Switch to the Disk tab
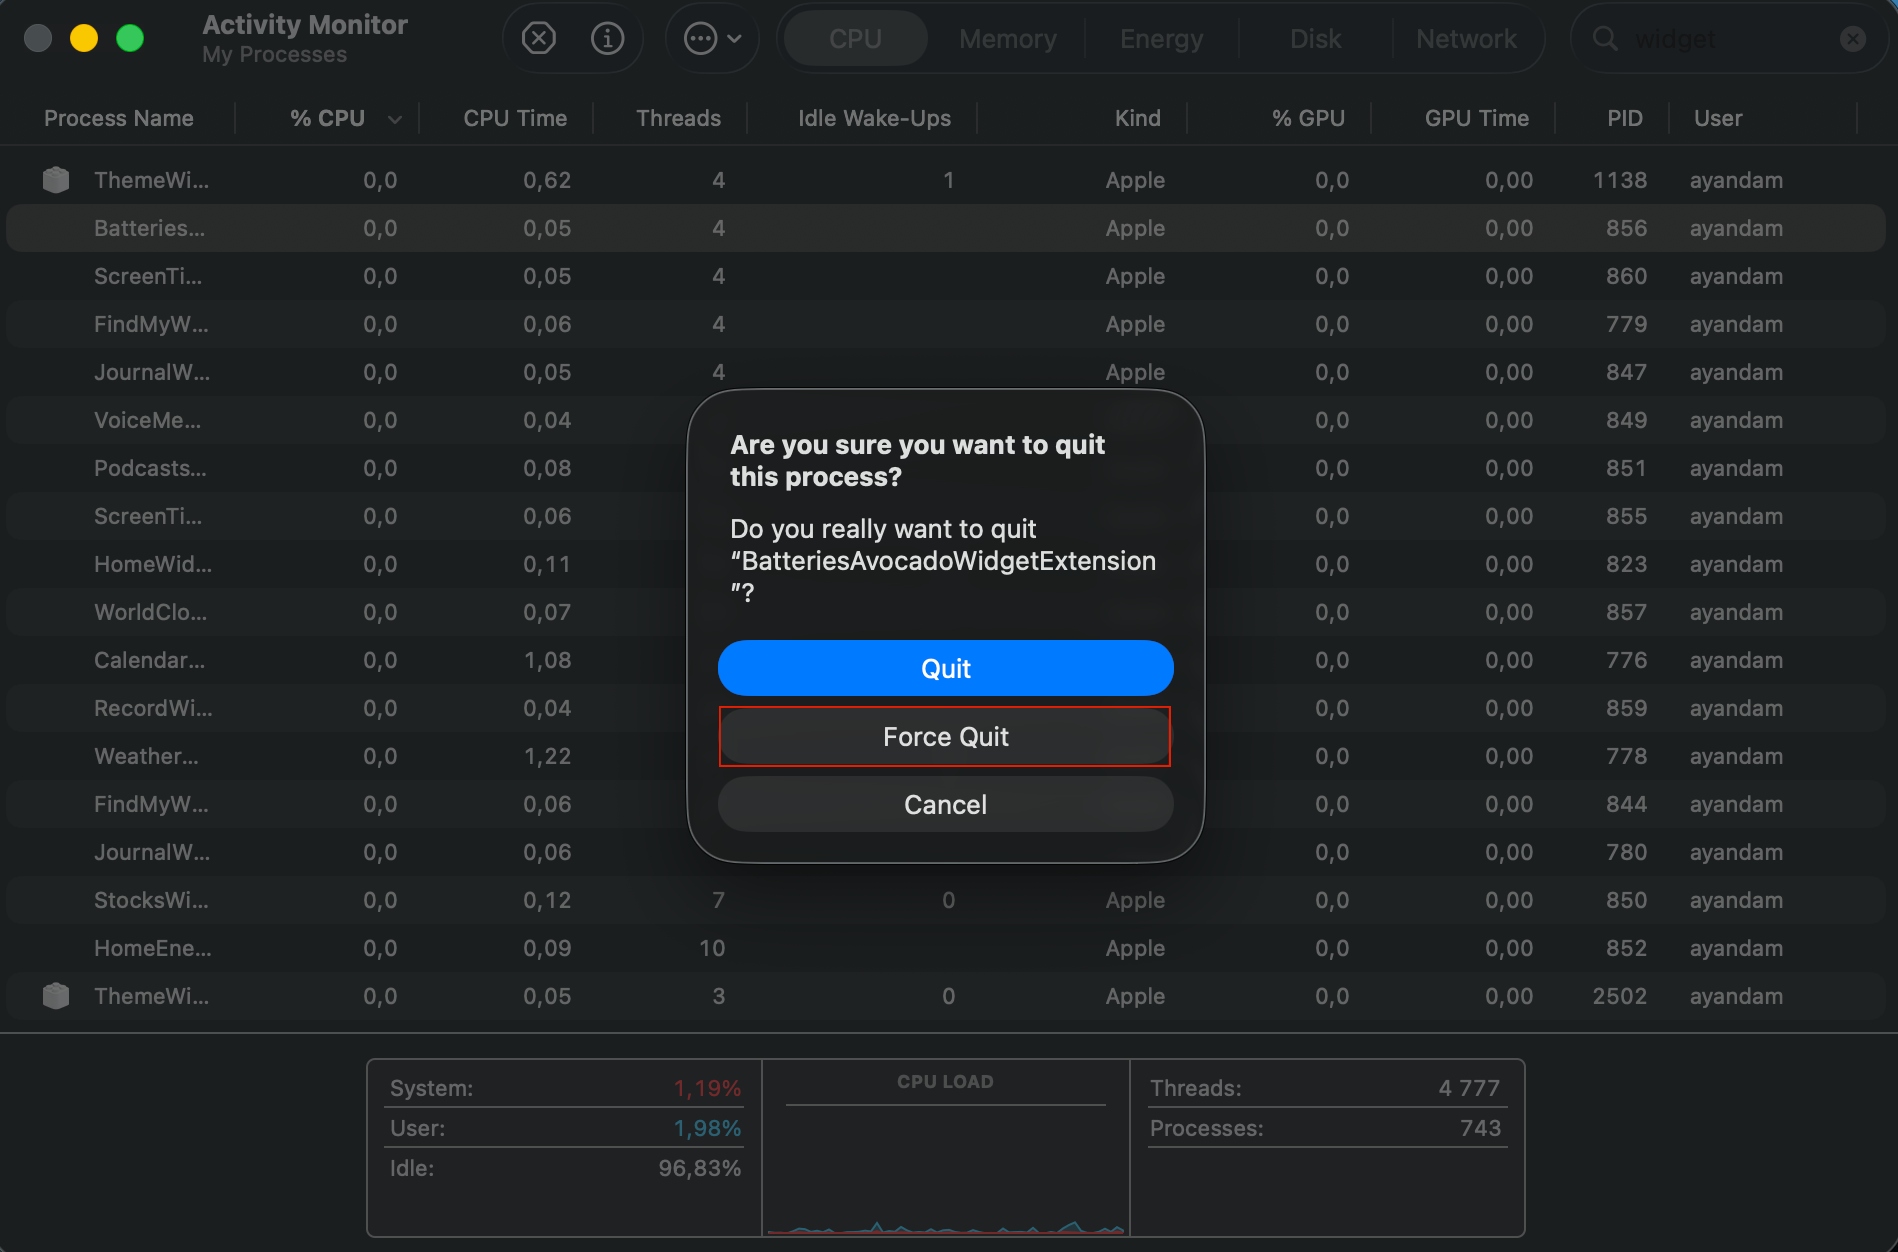This screenshot has width=1898, height=1252. 1315,39
